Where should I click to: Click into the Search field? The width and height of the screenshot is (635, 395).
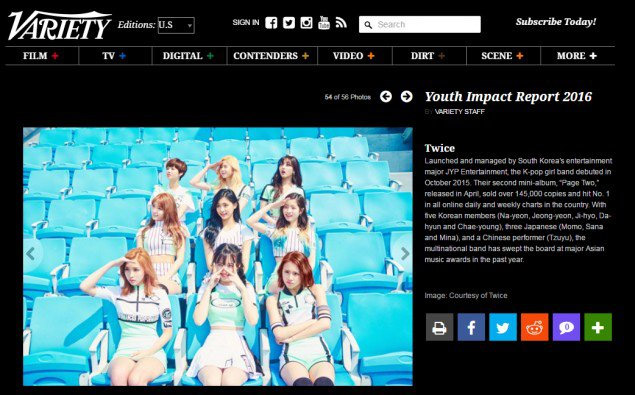(x=420, y=25)
